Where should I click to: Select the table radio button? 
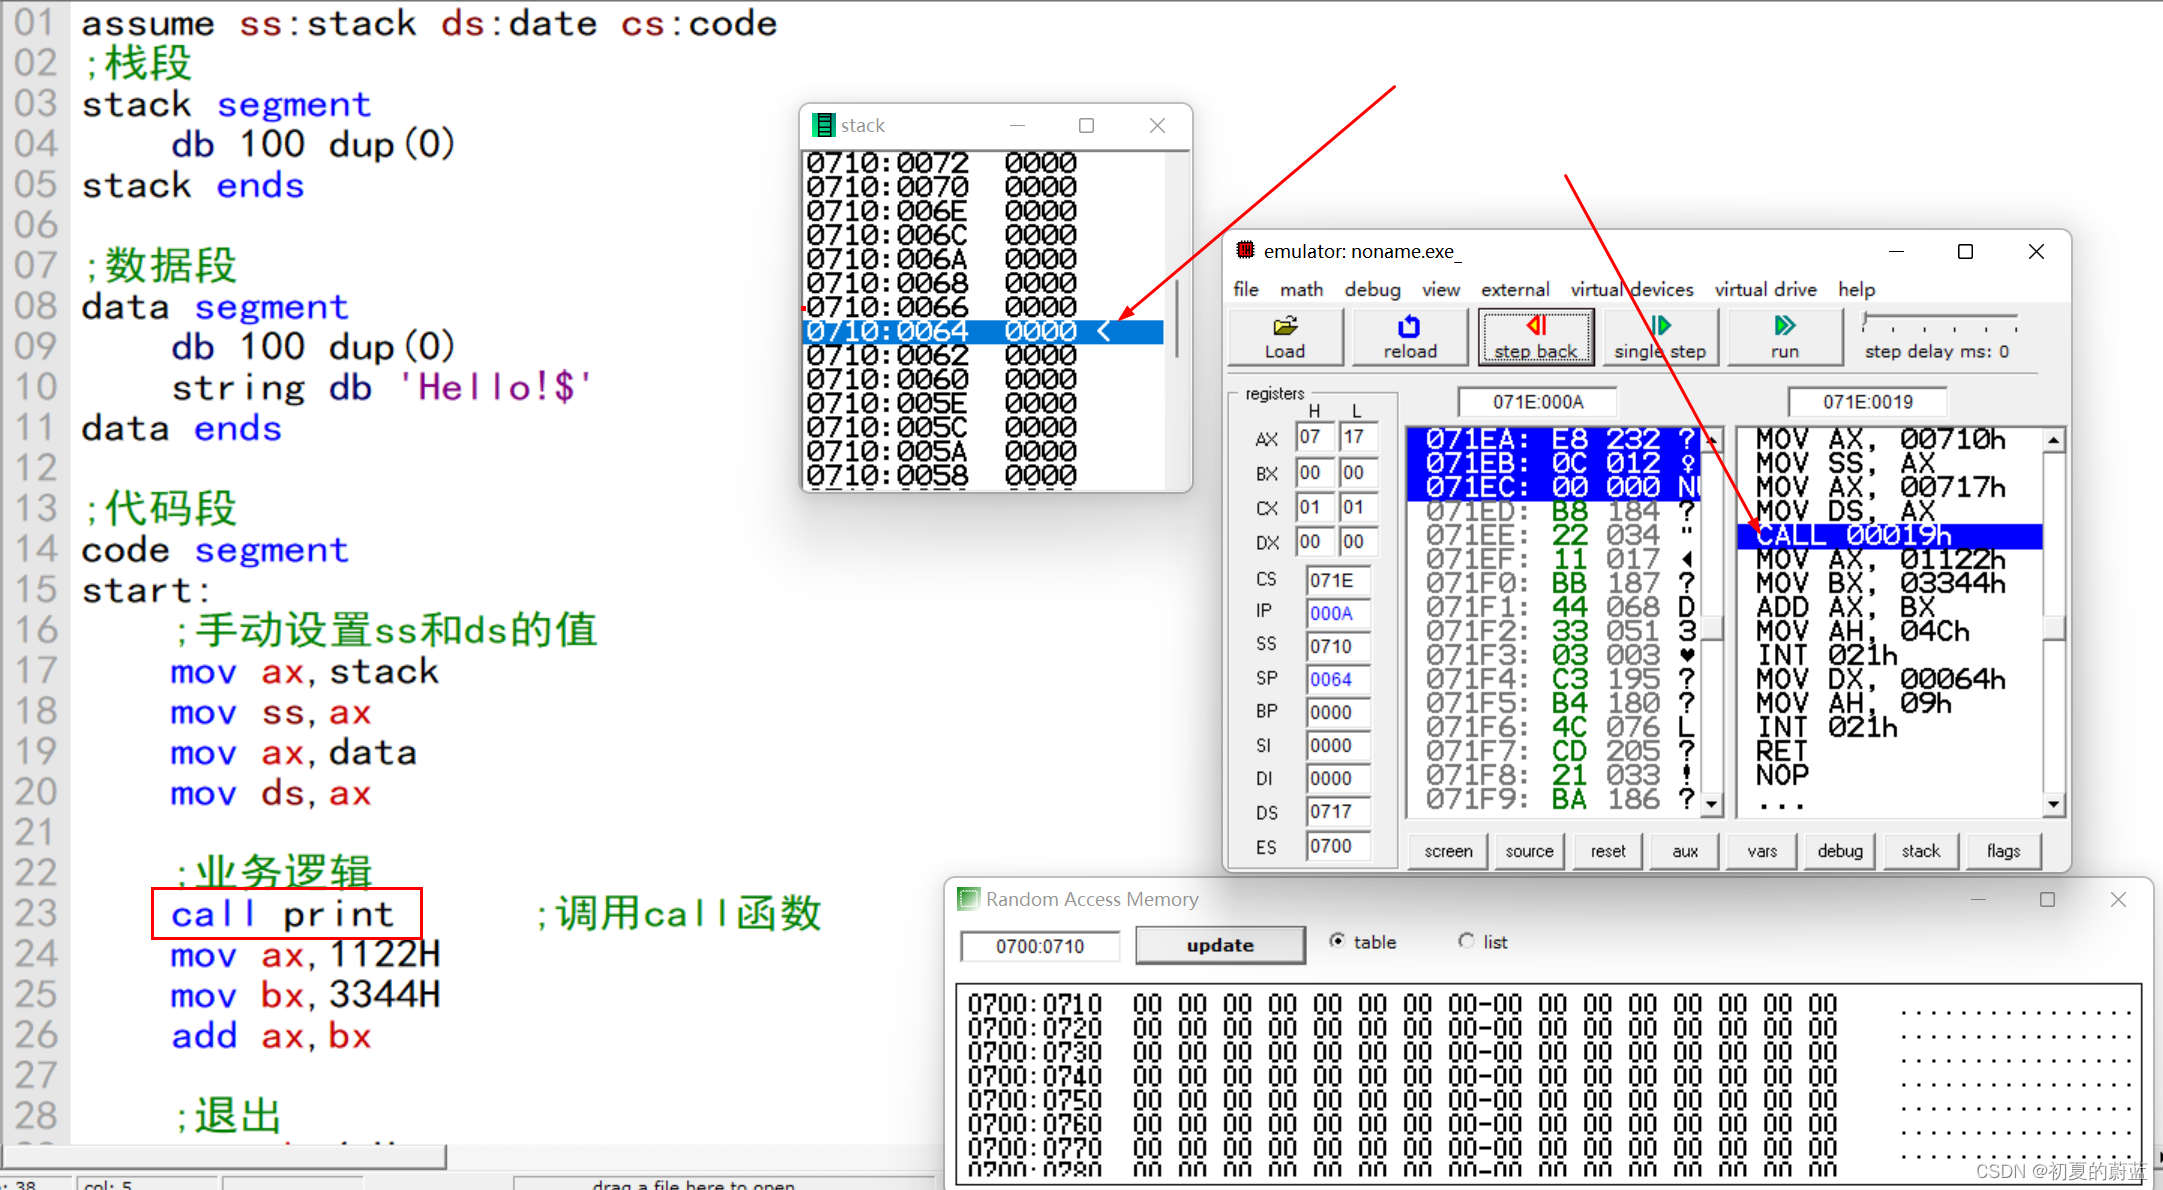pyautogui.click(x=1337, y=941)
